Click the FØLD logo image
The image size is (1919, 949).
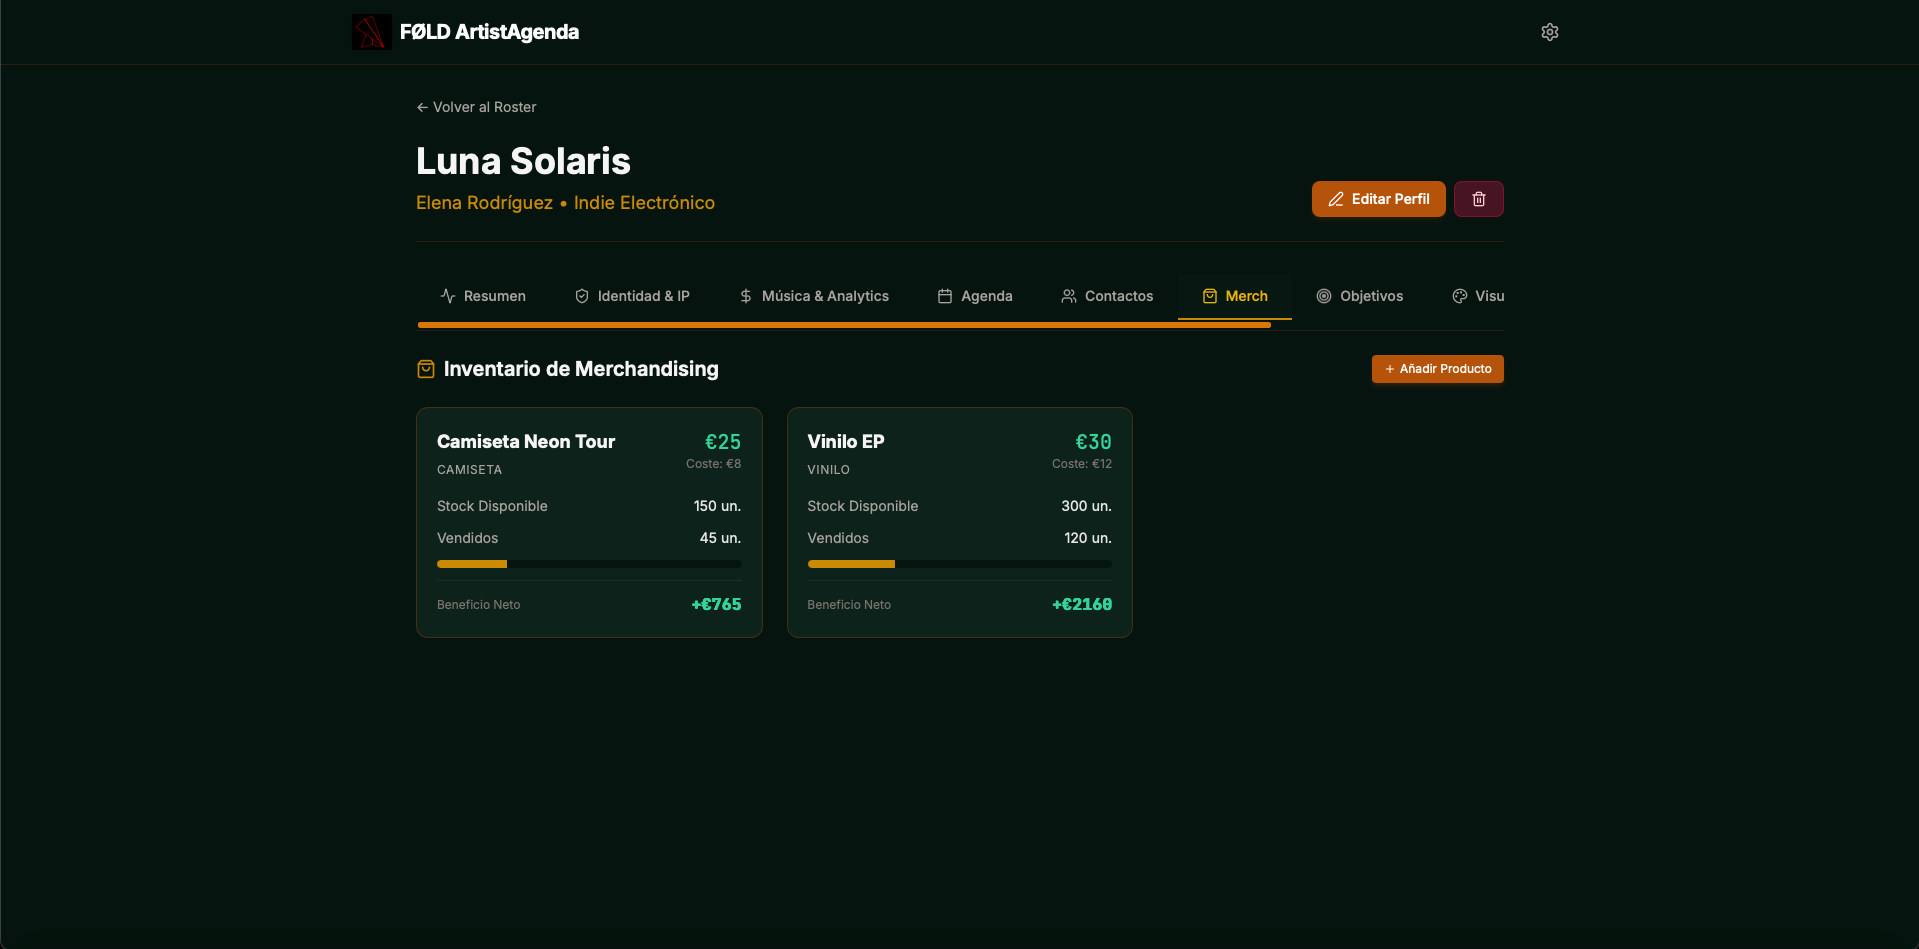click(x=372, y=32)
